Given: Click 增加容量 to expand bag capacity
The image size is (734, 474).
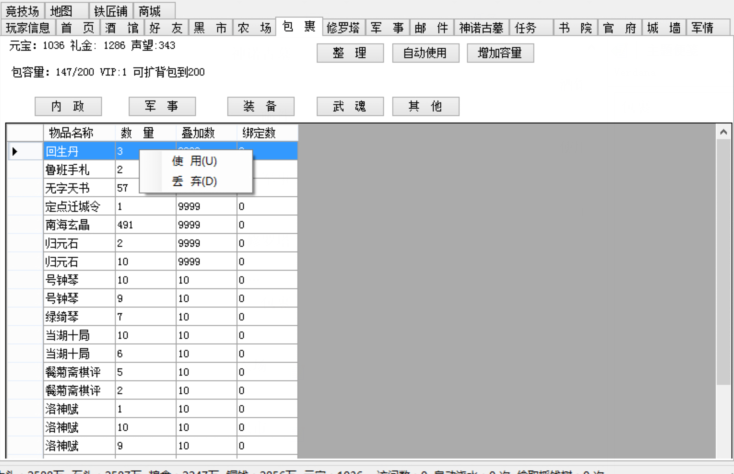Looking at the screenshot, I should coord(500,53).
